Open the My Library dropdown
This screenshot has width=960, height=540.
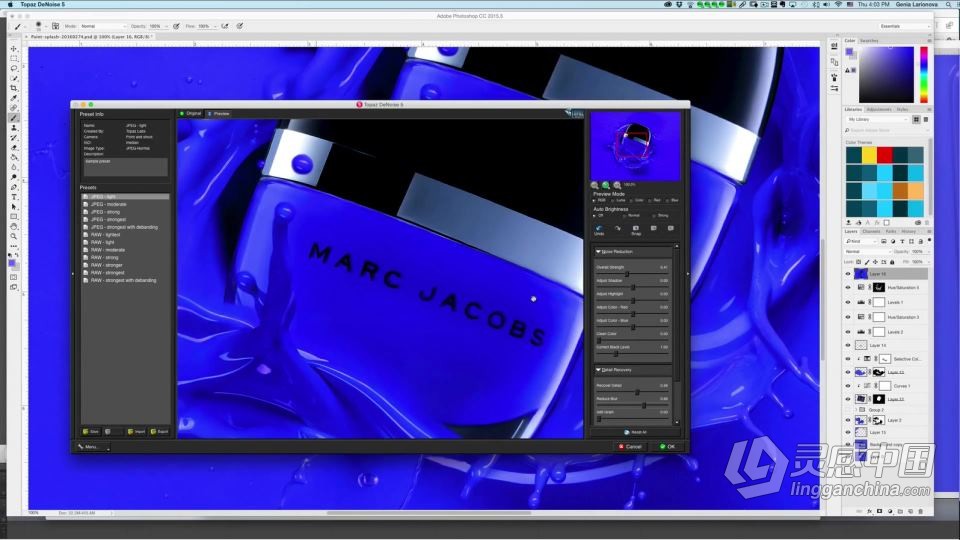click(876, 119)
